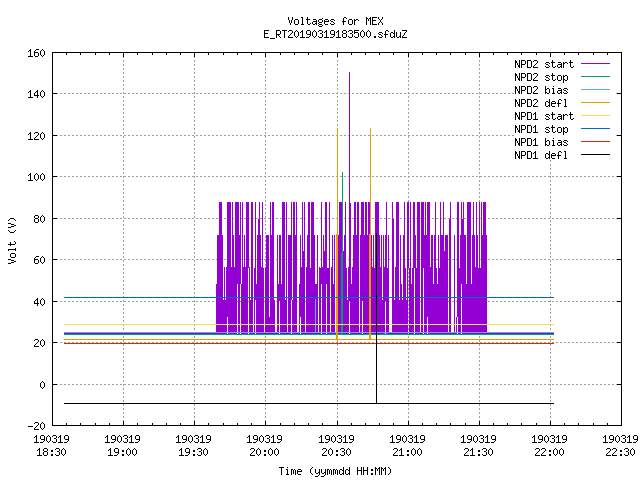
Task: Click the Time (yymmdd HH:MM) axis label
Action: click(x=335, y=471)
